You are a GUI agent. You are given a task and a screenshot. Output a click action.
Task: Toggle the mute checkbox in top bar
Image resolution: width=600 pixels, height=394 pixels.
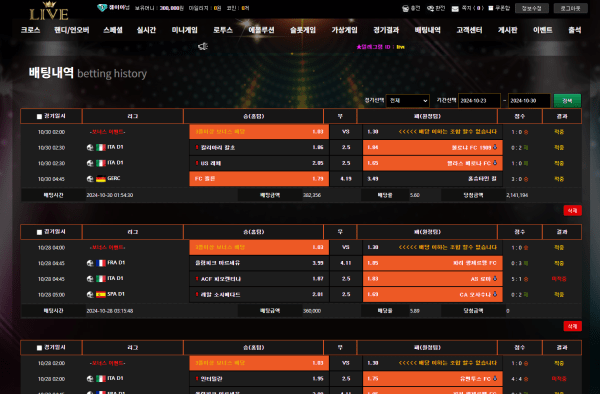click(x=491, y=8)
